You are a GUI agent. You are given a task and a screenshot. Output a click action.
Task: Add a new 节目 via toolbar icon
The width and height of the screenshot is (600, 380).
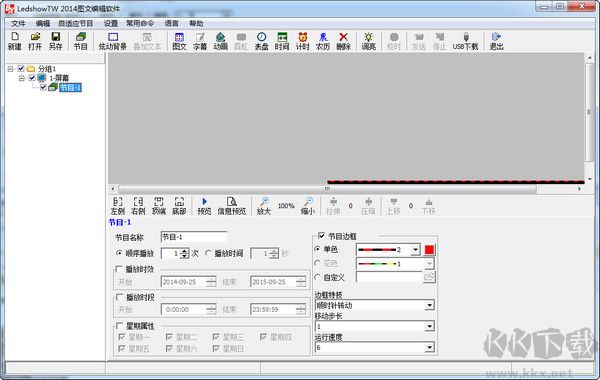click(81, 41)
